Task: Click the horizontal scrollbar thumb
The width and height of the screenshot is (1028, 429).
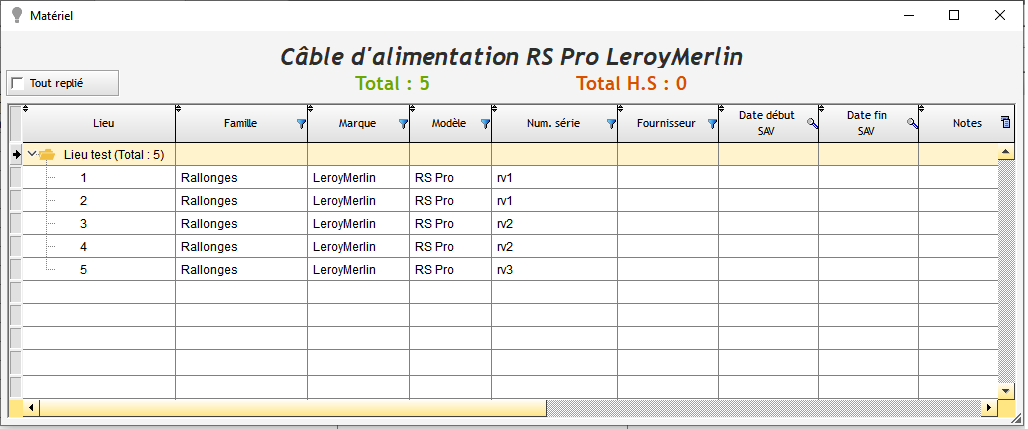Action: pos(293,408)
